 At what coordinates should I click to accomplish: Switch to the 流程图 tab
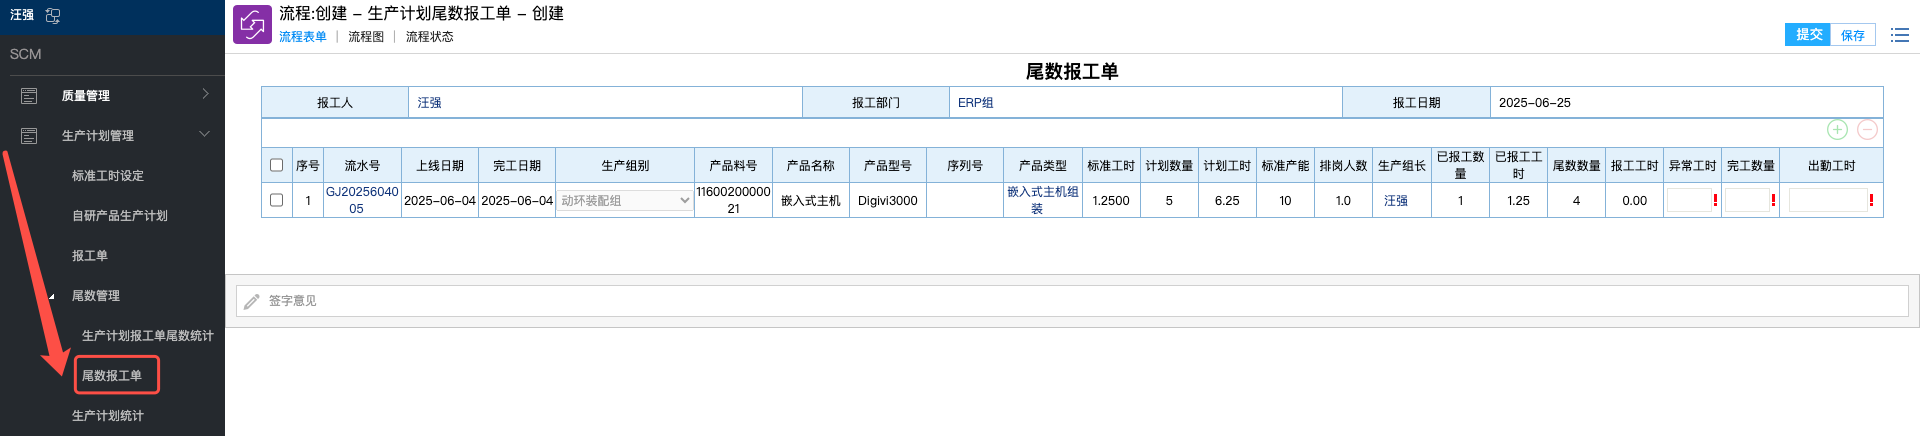click(366, 37)
